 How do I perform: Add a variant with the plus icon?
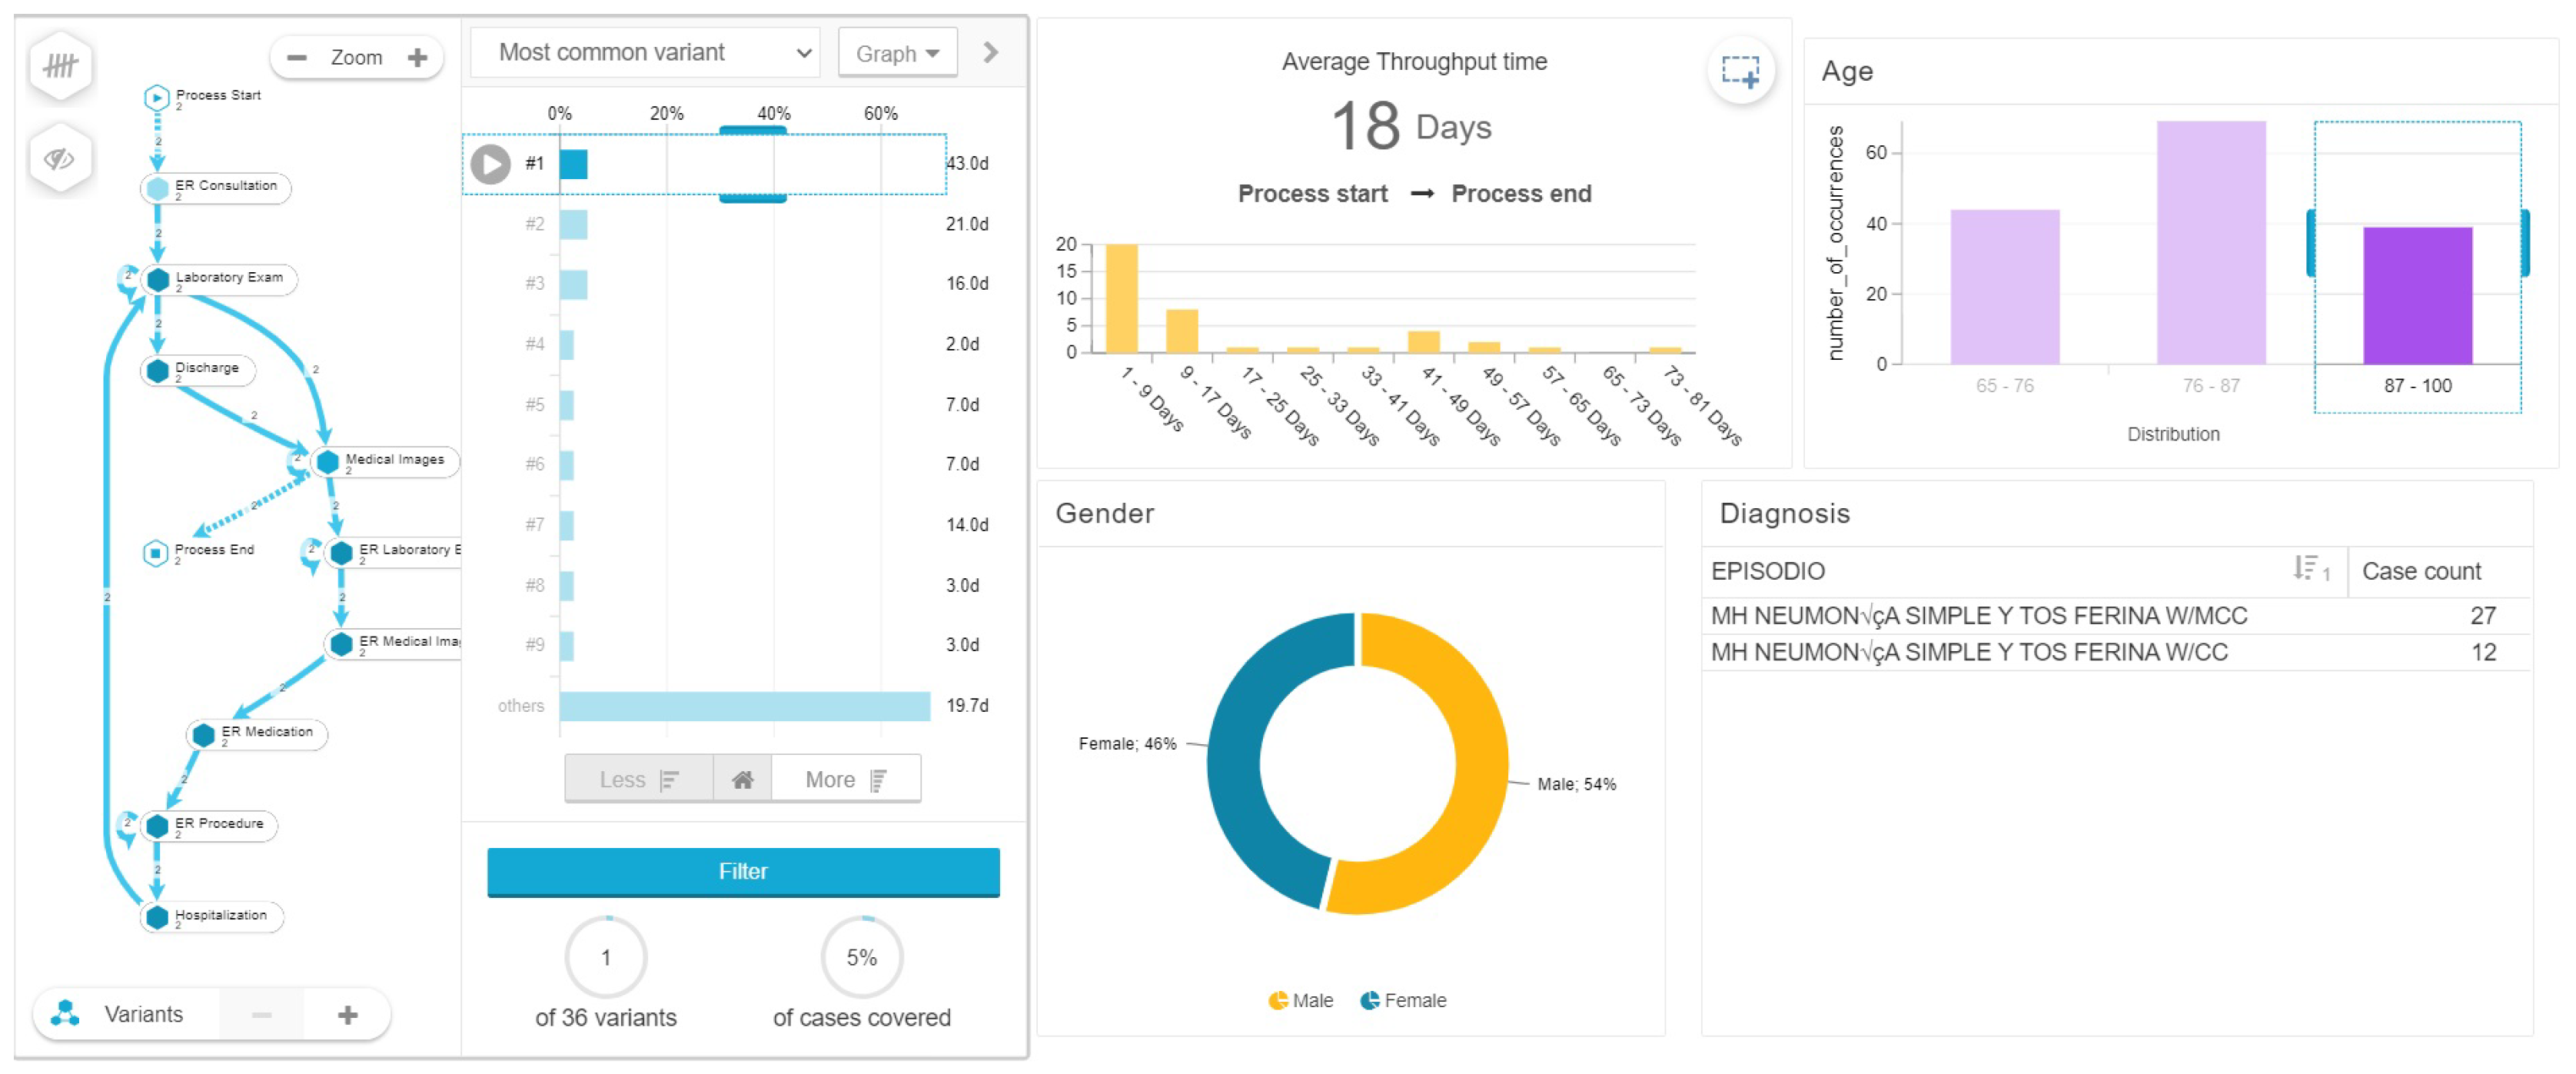click(x=347, y=1015)
